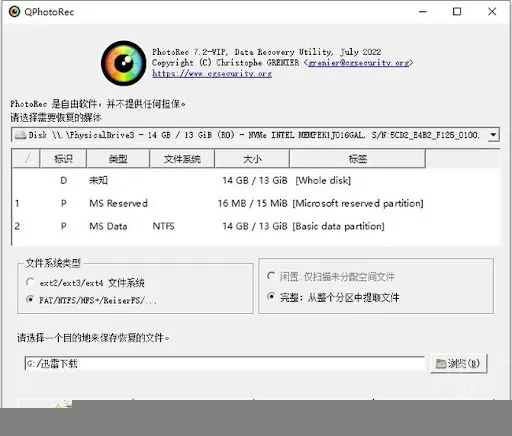This screenshot has width=512, height=436.
Task: Click the 浏览(B) browse button
Action: 459,363
